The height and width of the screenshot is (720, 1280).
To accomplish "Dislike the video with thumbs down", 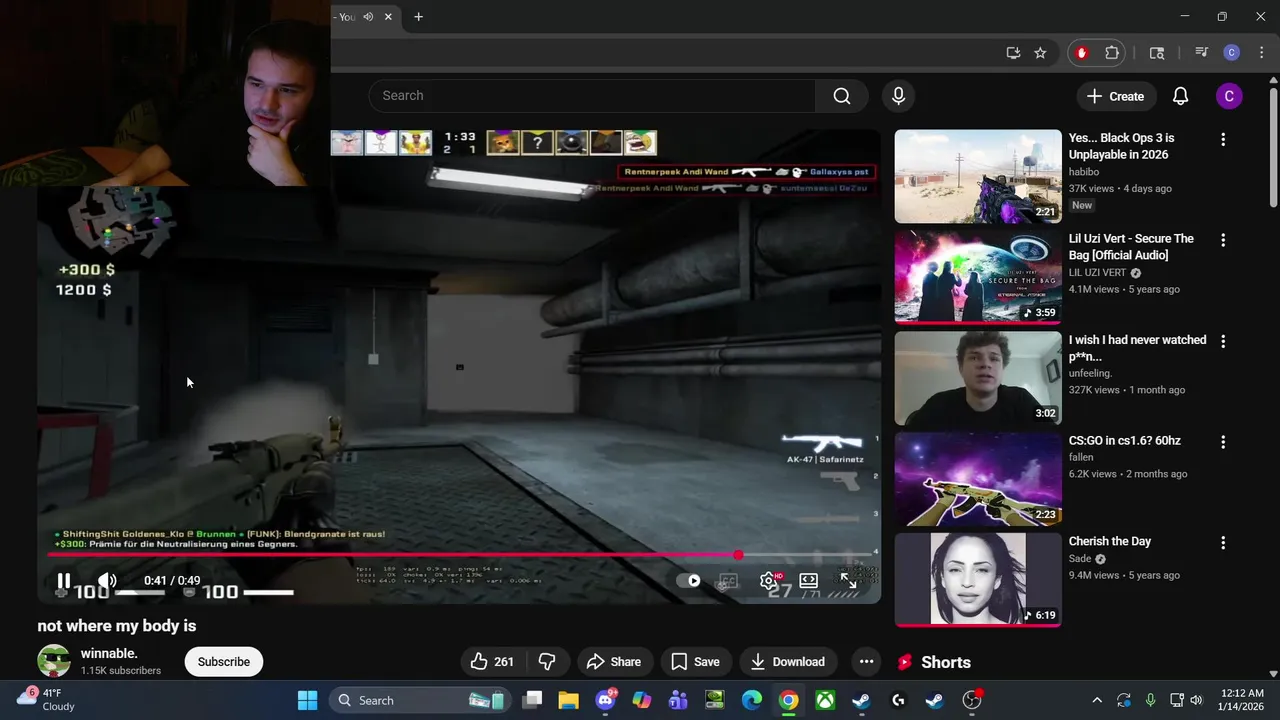I will 547,662.
